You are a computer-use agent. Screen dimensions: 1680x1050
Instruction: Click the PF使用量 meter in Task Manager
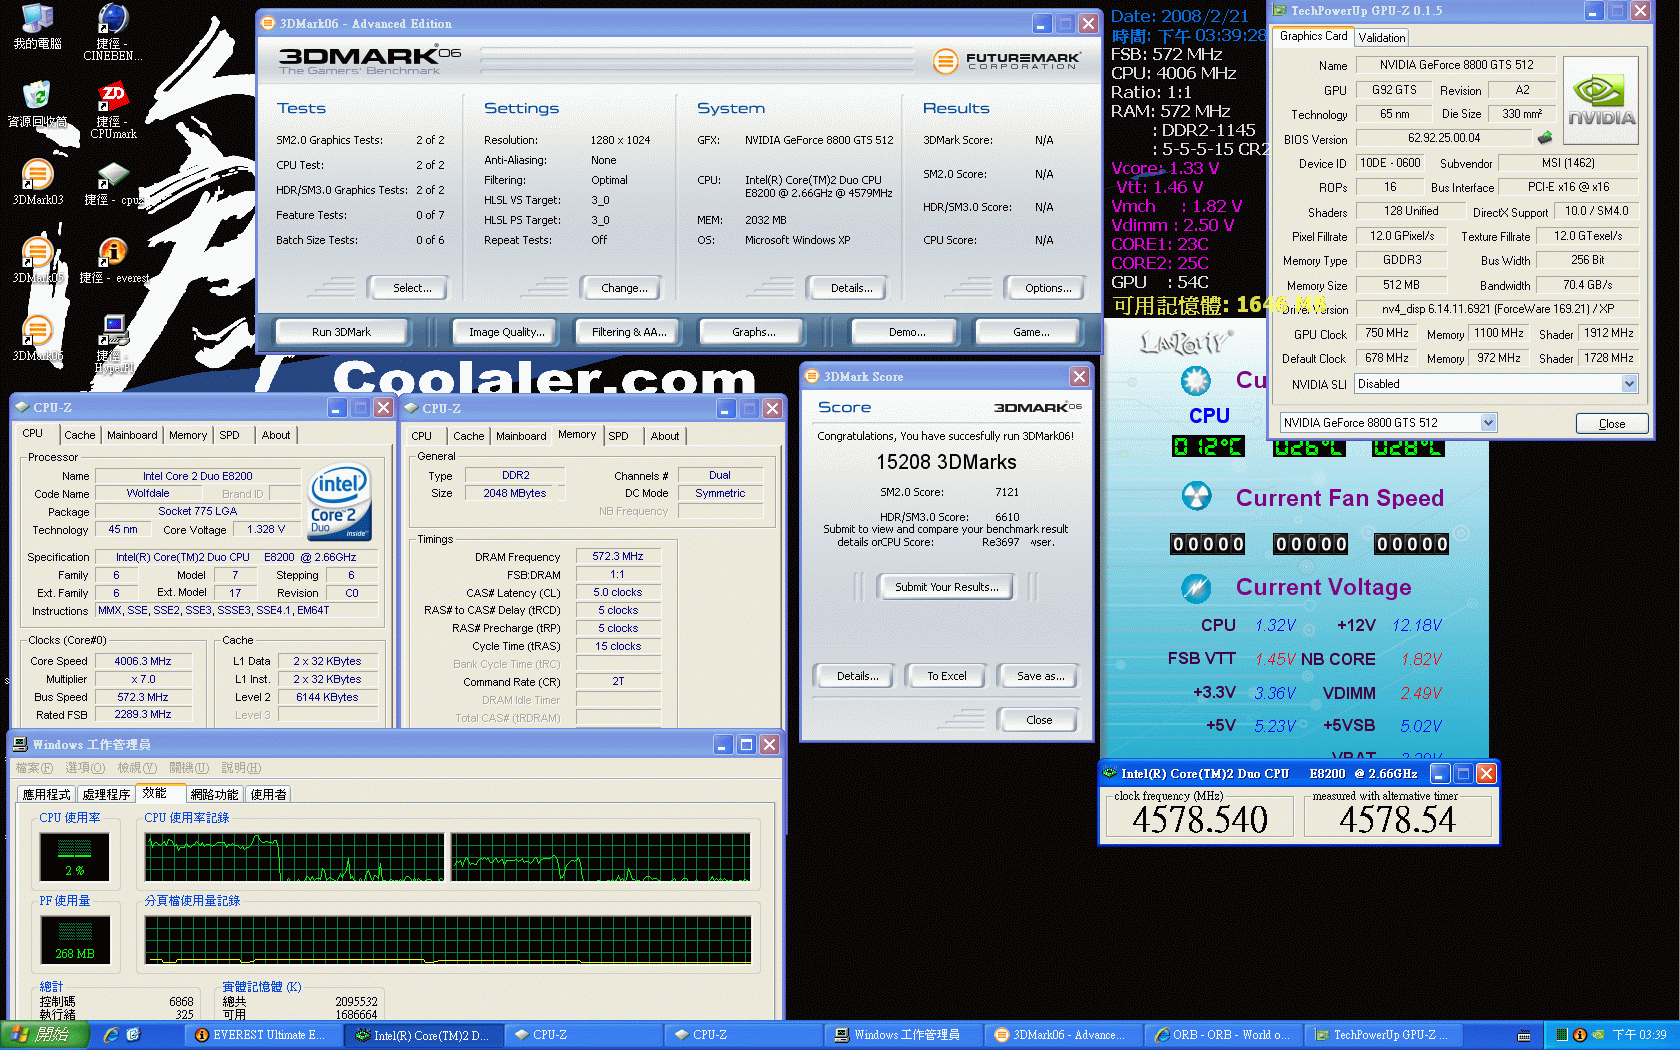[75, 940]
